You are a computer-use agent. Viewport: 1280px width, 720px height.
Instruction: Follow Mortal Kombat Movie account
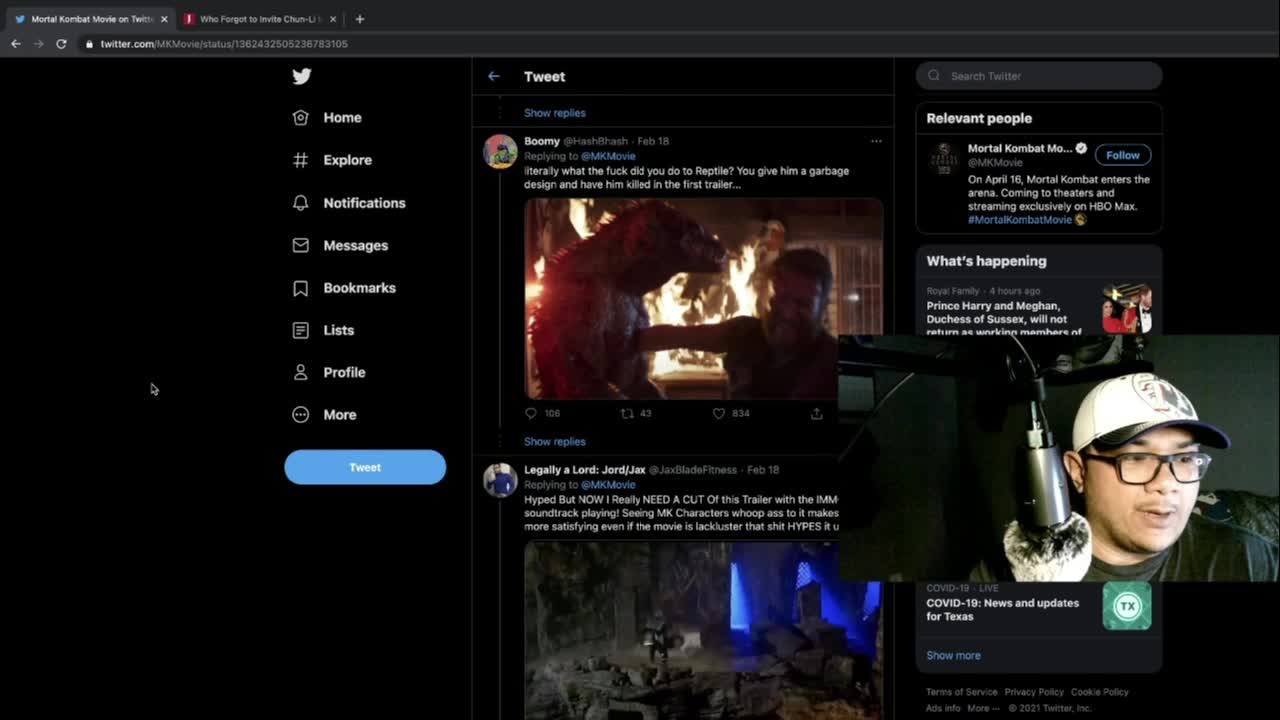click(x=1122, y=155)
